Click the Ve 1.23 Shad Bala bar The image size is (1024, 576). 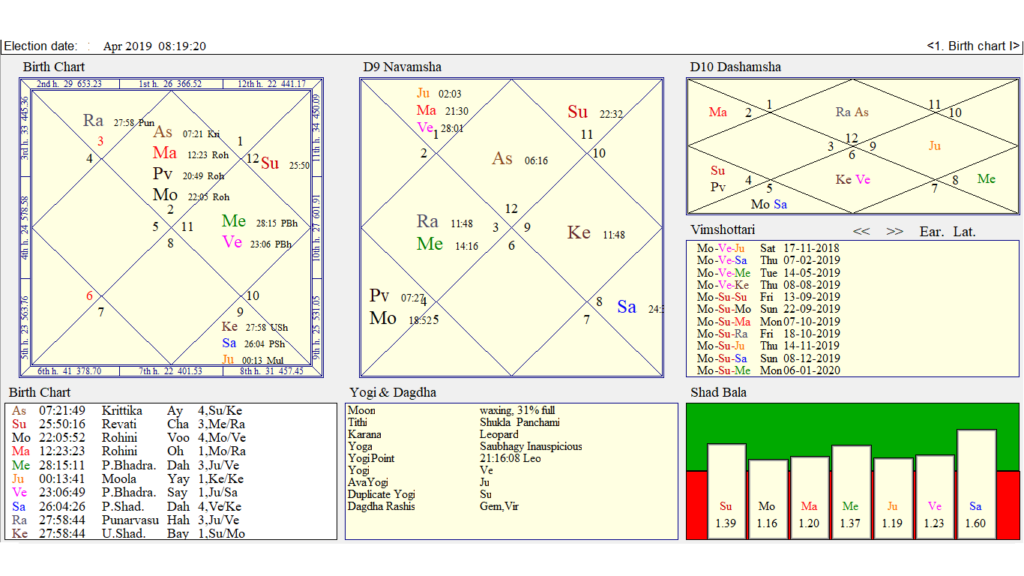[935, 497]
